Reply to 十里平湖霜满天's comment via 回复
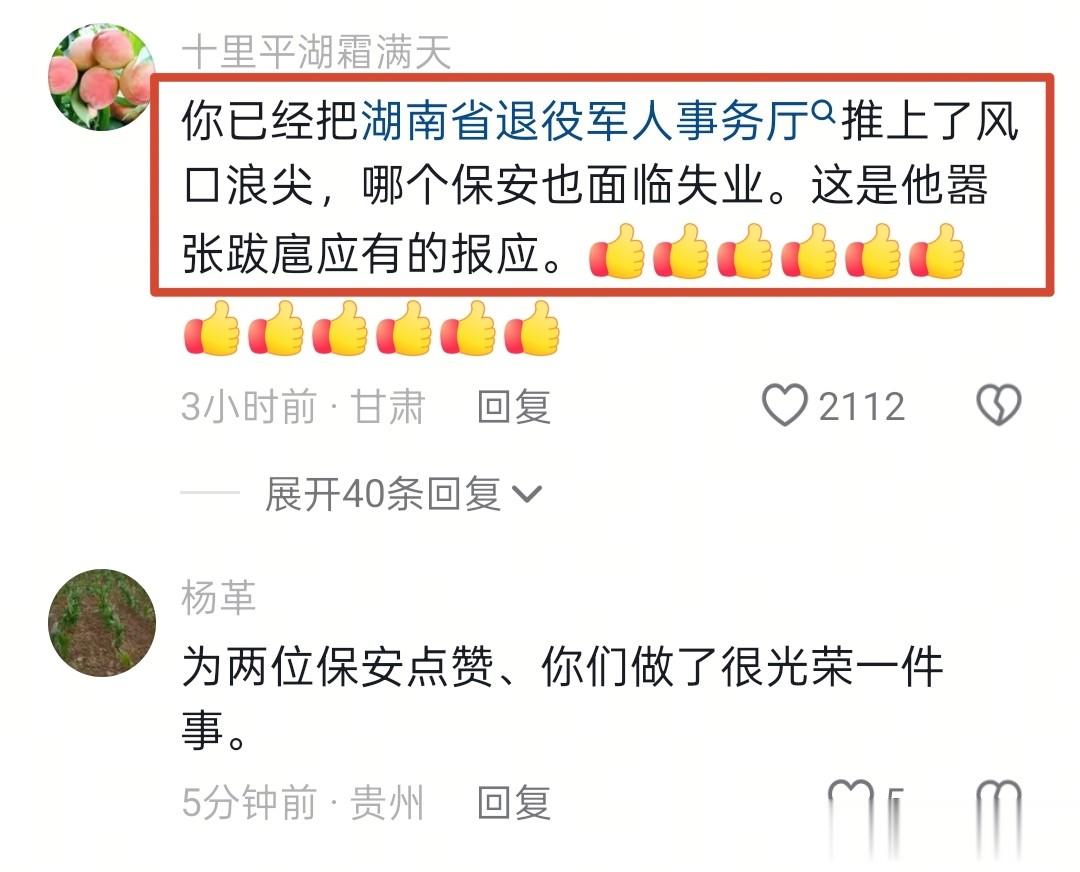The width and height of the screenshot is (1080, 872). [x=515, y=406]
